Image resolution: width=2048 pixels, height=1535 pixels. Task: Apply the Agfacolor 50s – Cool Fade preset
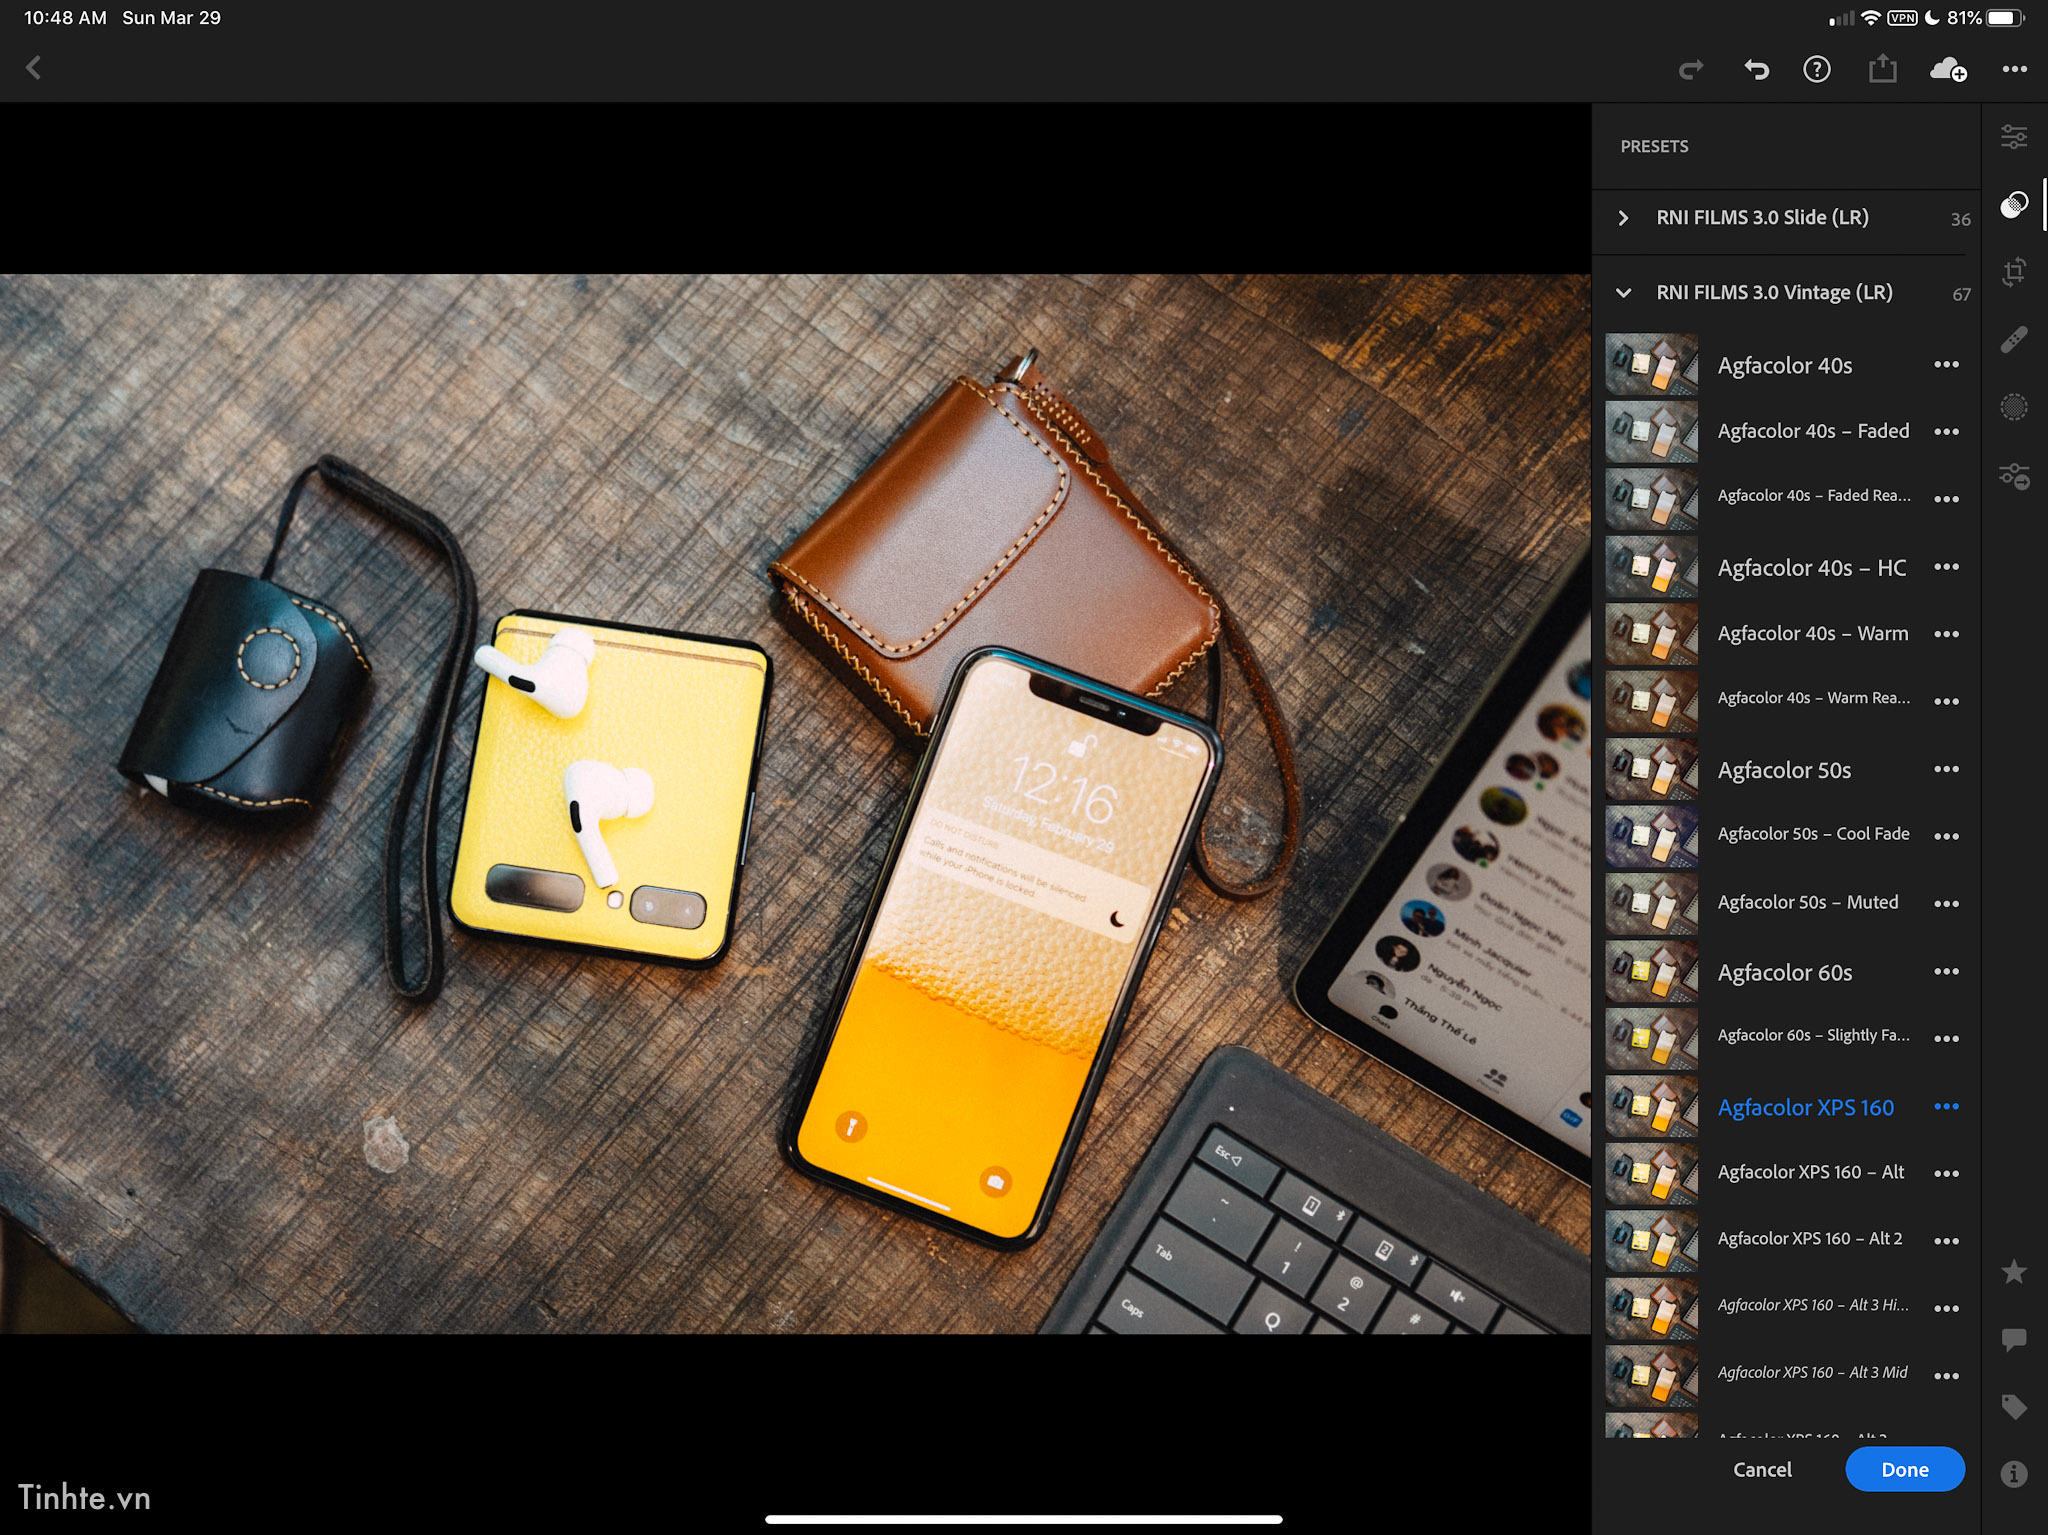(x=1813, y=834)
